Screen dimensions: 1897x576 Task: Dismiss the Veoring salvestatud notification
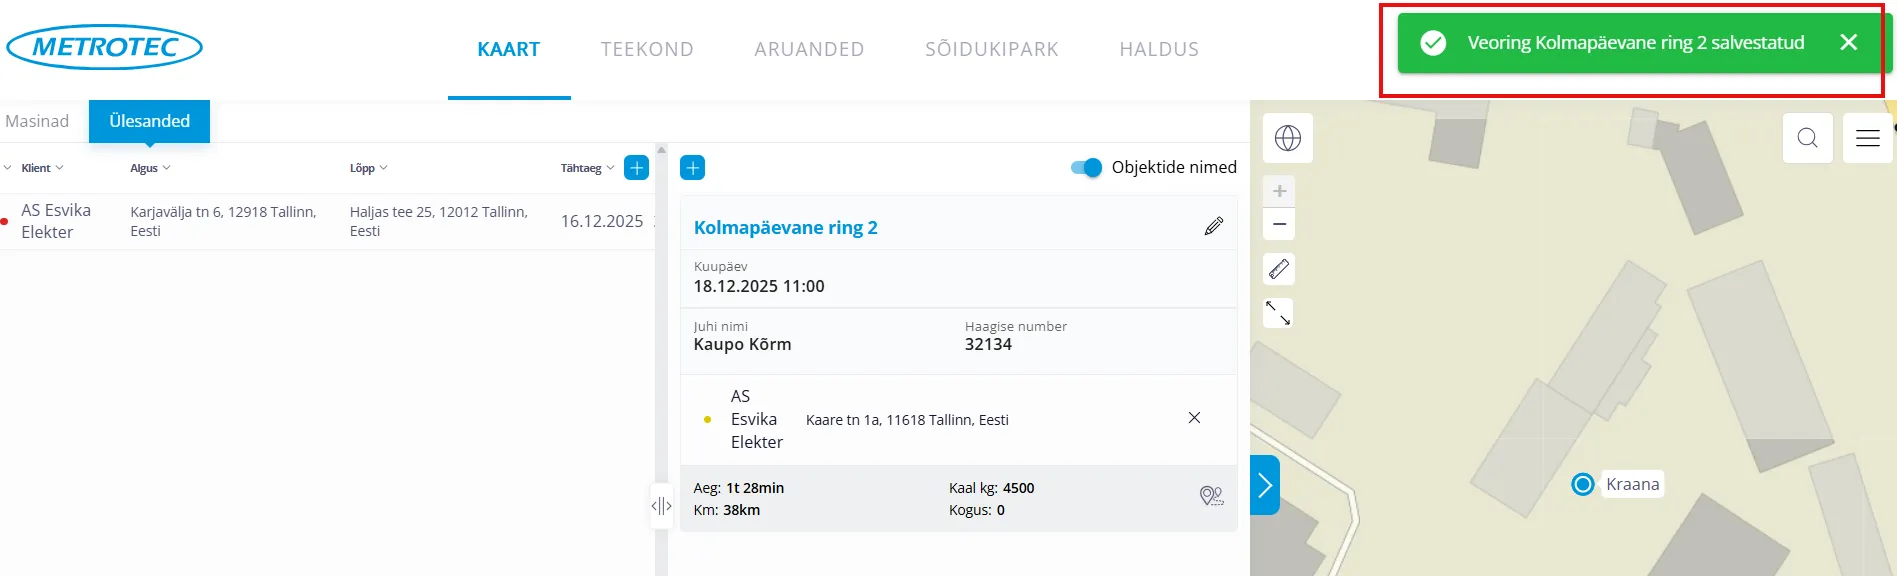[1848, 42]
